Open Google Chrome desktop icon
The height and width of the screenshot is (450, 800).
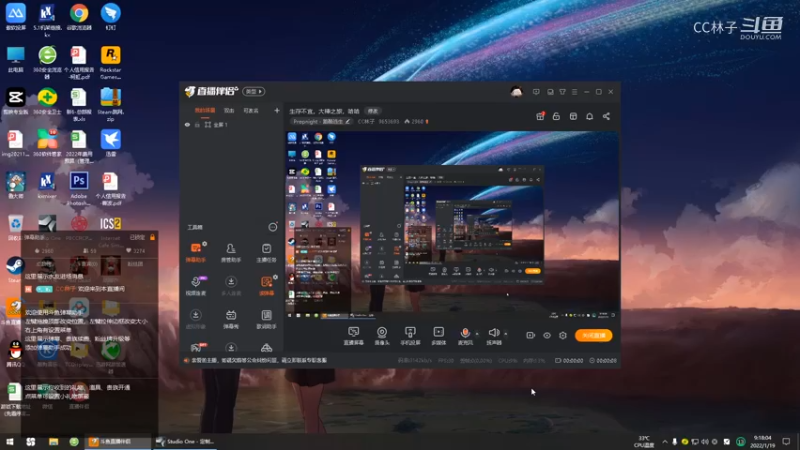tap(79, 17)
